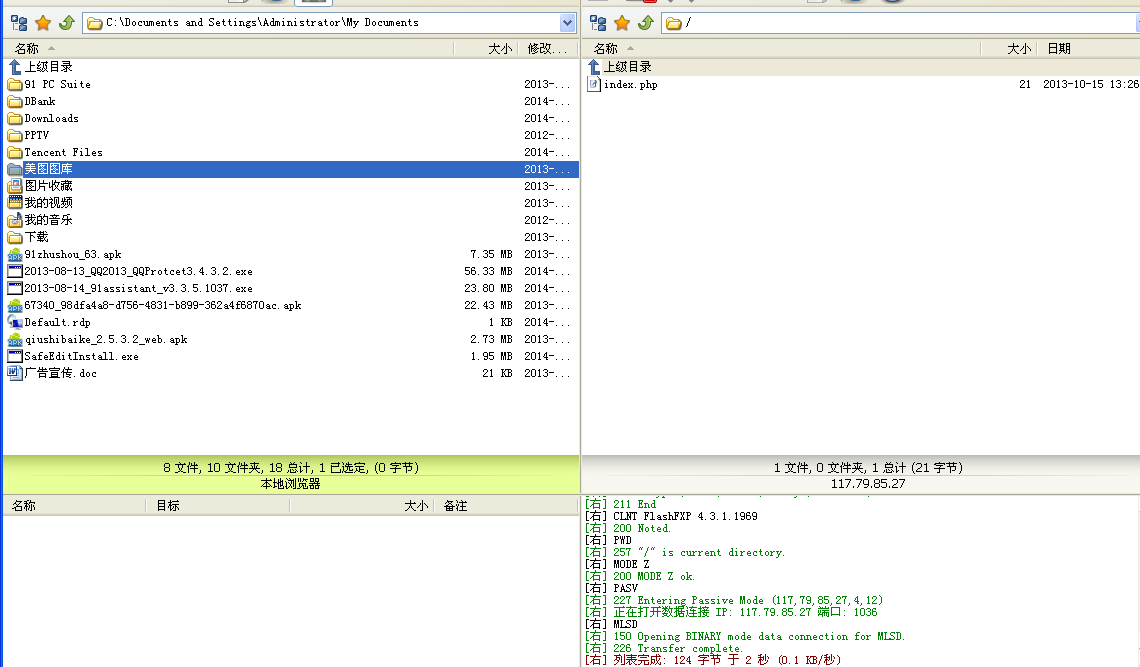Select the SafeEditInstall.exe file
The image size is (1140, 667).
coord(81,356)
